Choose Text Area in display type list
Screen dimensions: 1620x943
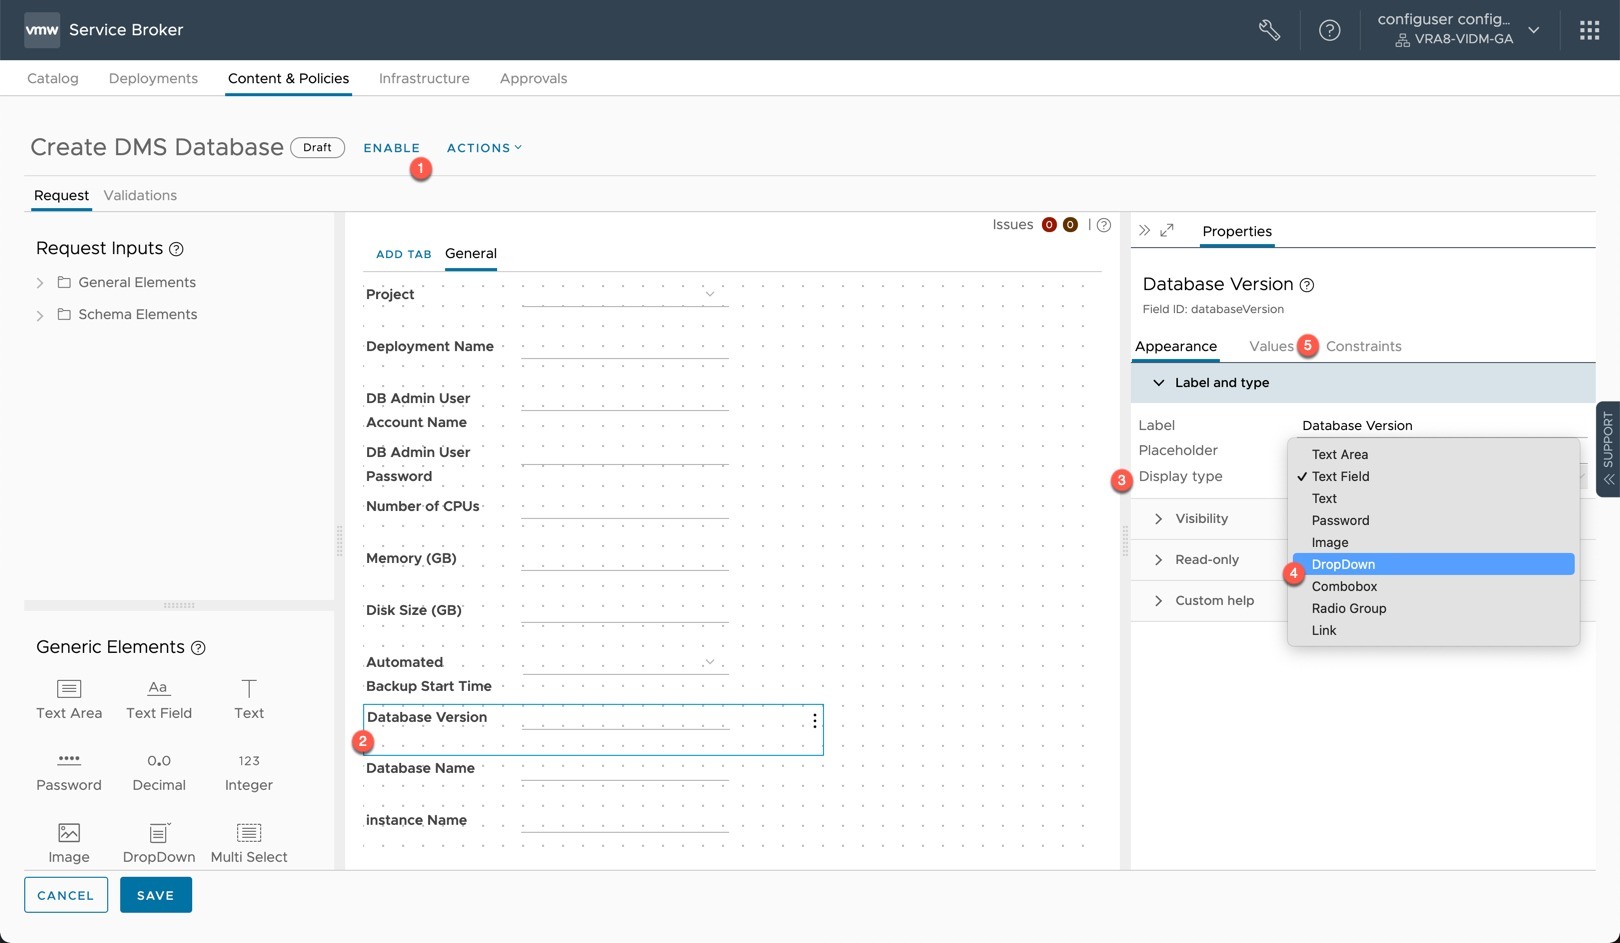tap(1433, 454)
